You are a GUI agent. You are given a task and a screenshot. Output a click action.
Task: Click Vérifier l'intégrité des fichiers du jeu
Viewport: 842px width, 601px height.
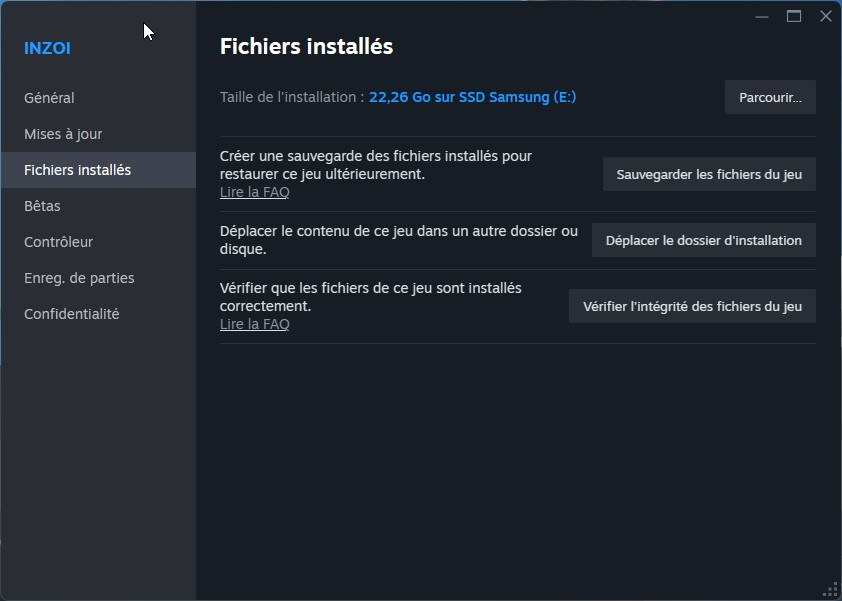(x=692, y=306)
